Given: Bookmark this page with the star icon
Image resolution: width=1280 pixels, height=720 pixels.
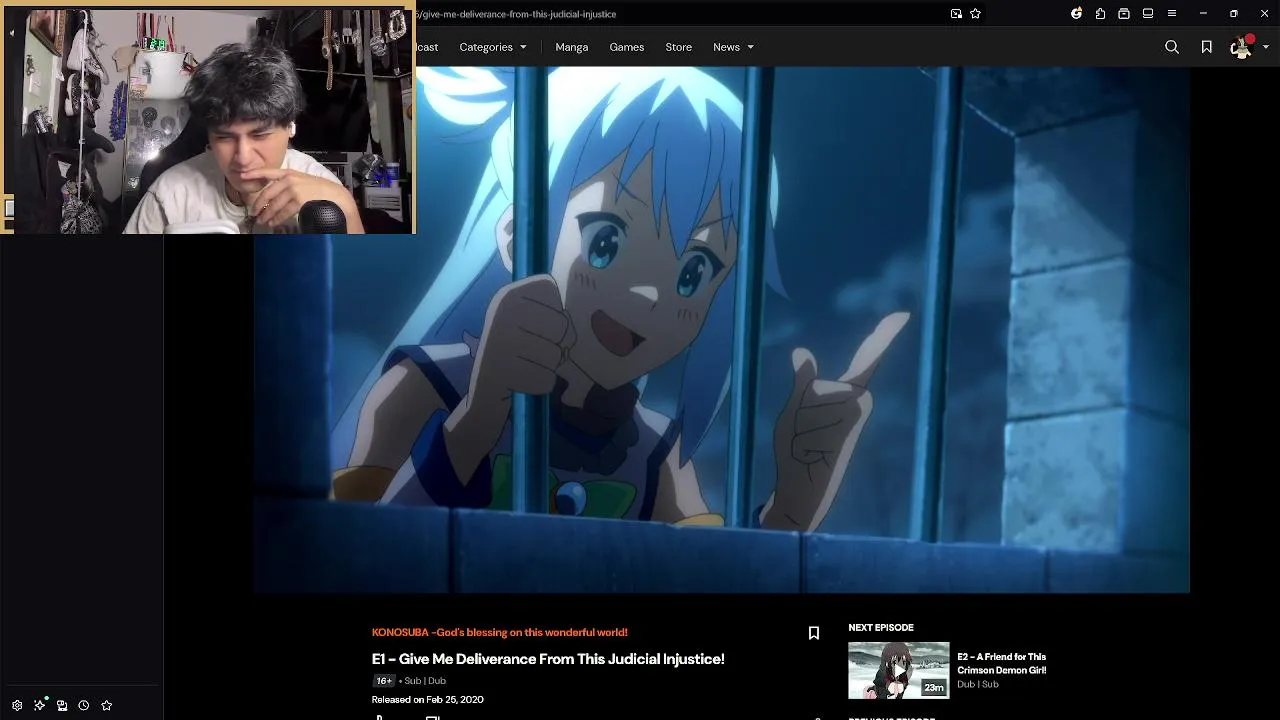Looking at the screenshot, I should [975, 14].
